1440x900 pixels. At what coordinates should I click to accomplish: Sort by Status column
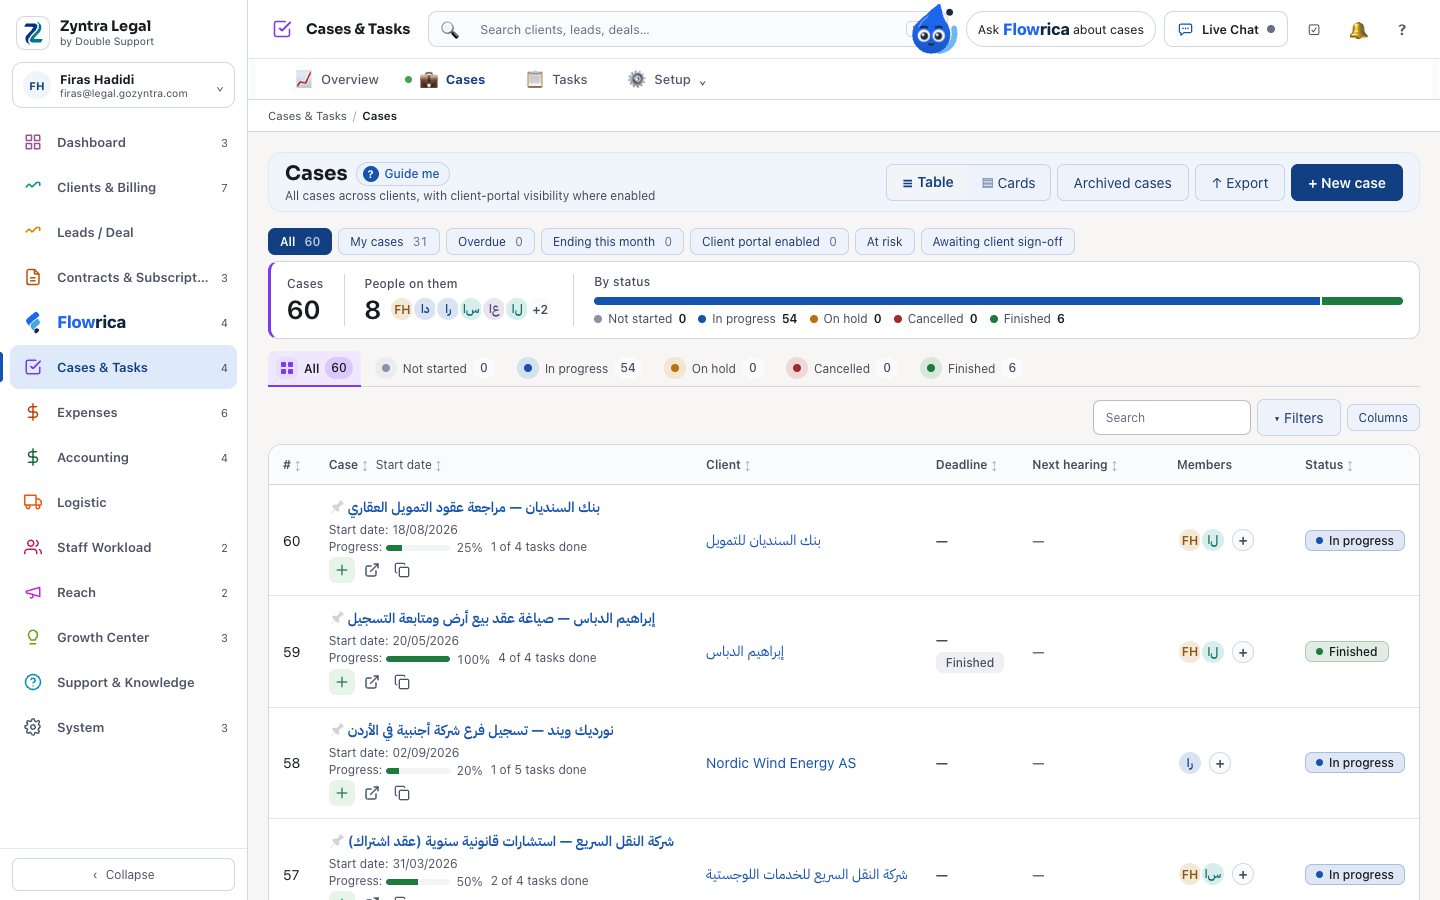pyautogui.click(x=1329, y=465)
